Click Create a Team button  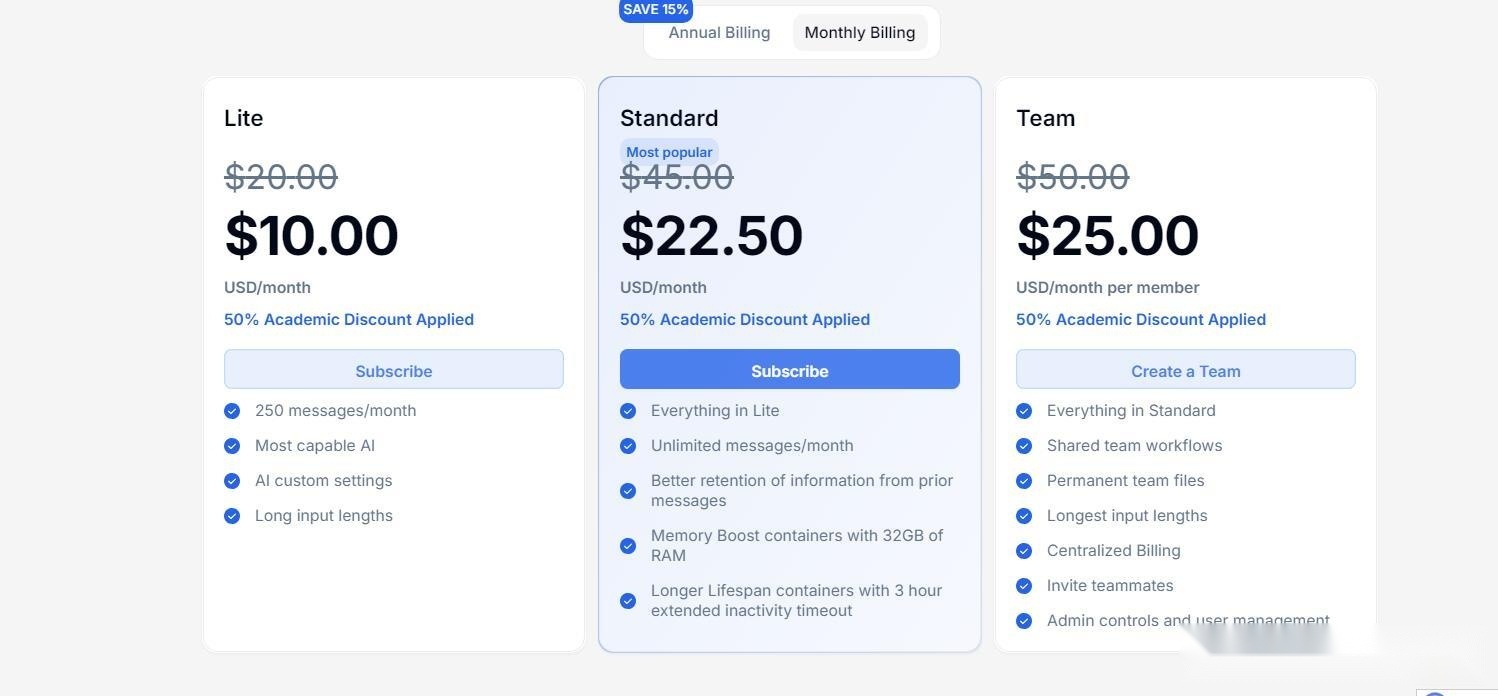(1186, 369)
